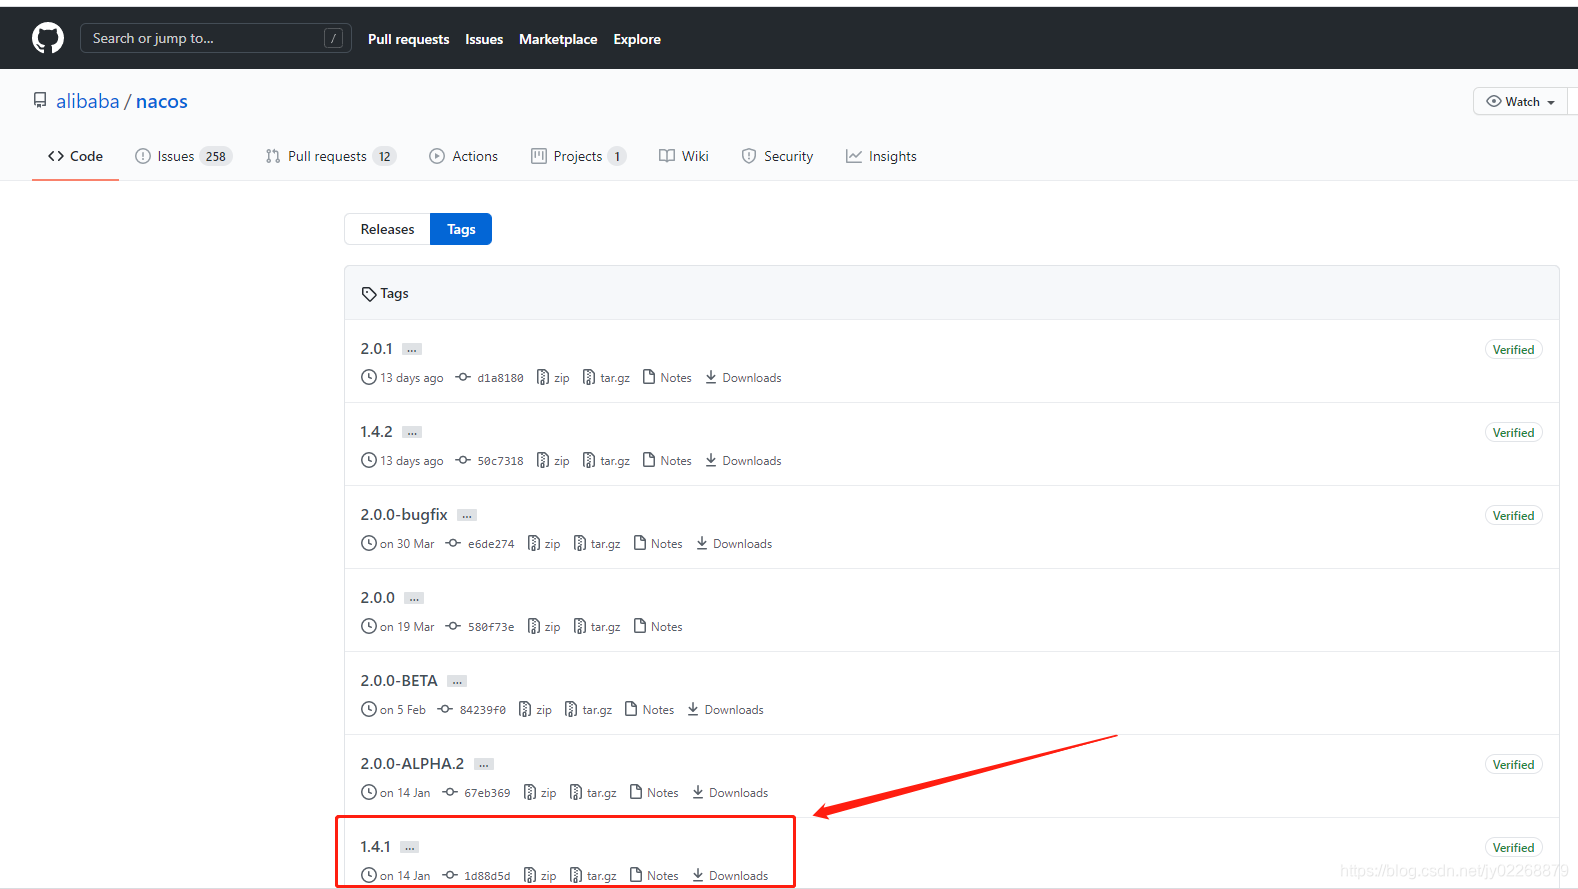Click download arrow icon for tag 1.4.2

[711, 460]
